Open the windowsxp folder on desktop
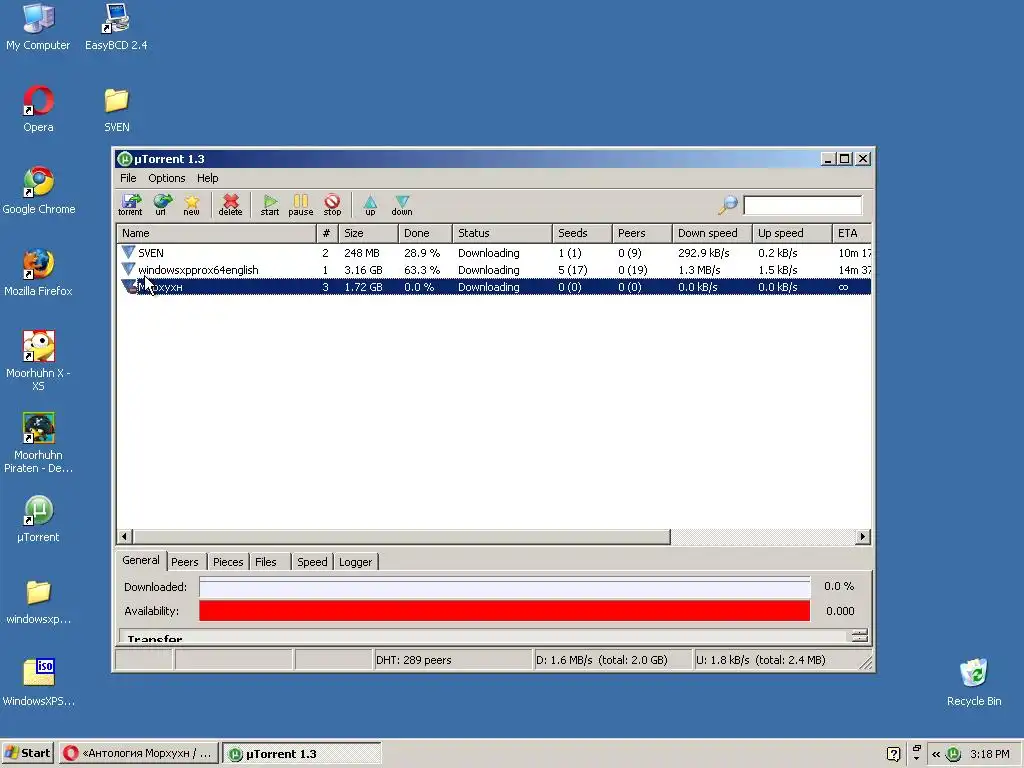The width and height of the screenshot is (1024, 768). tap(39, 601)
